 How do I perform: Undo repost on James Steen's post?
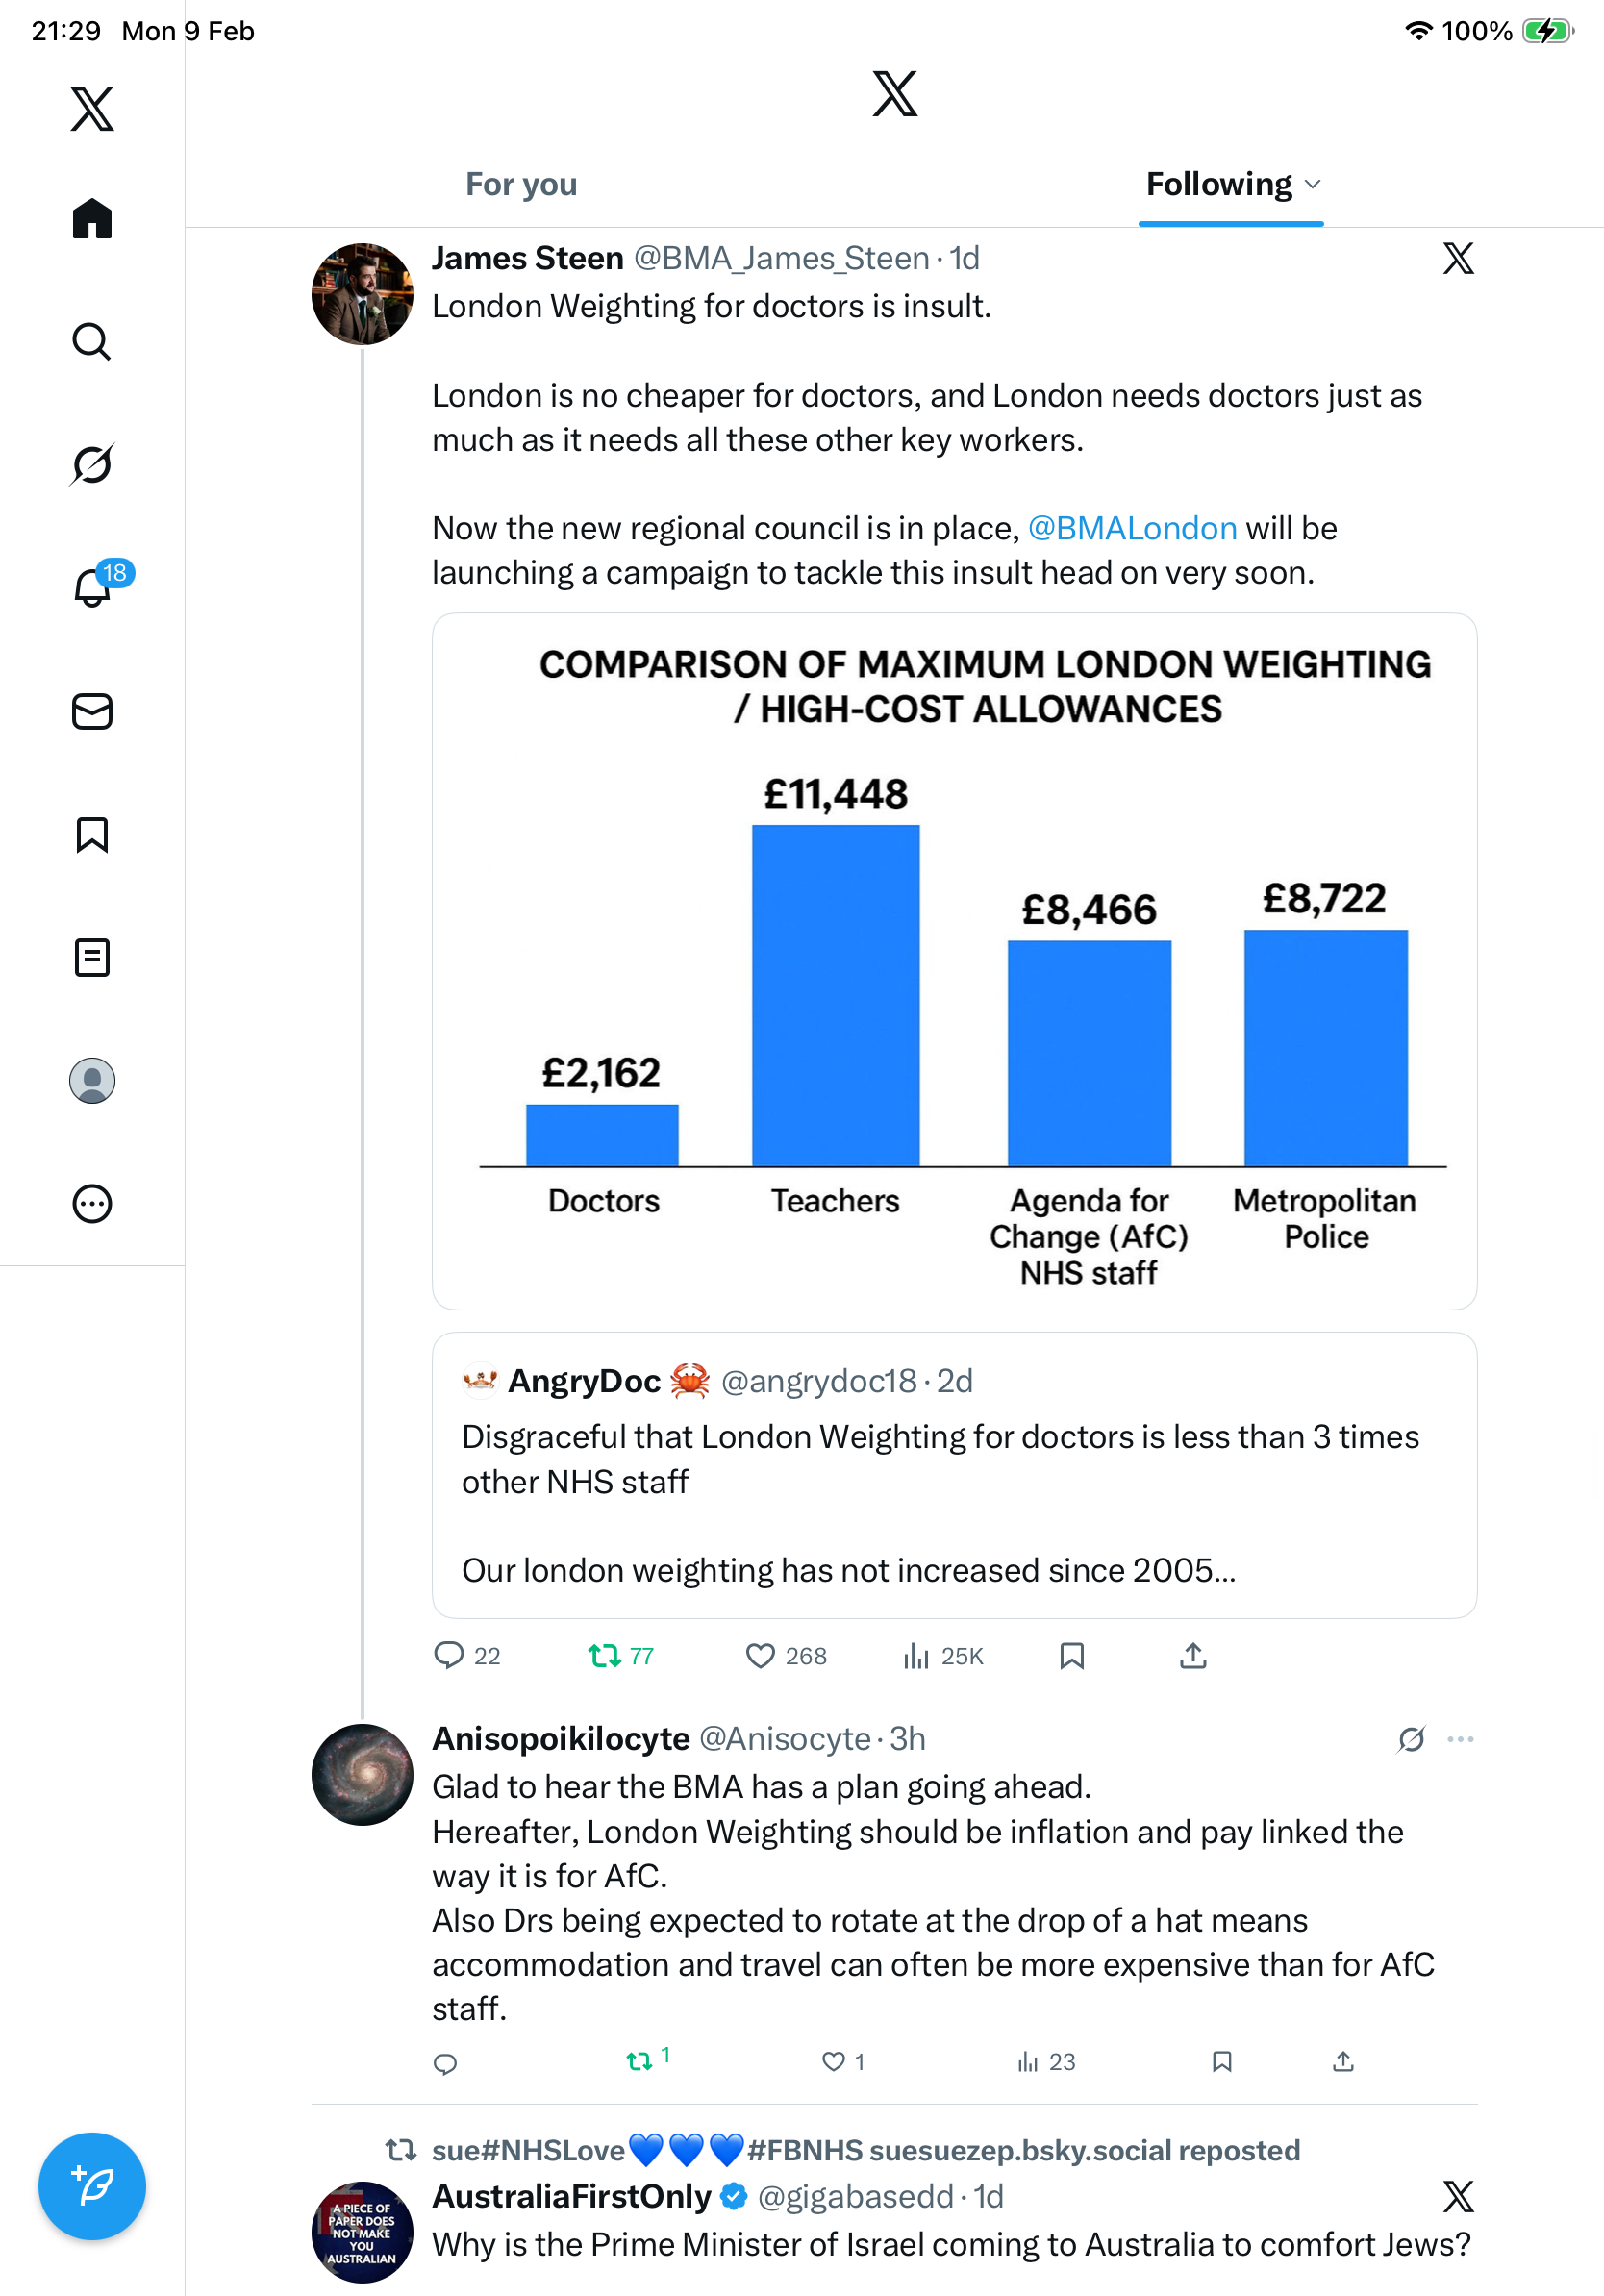[x=604, y=1656]
